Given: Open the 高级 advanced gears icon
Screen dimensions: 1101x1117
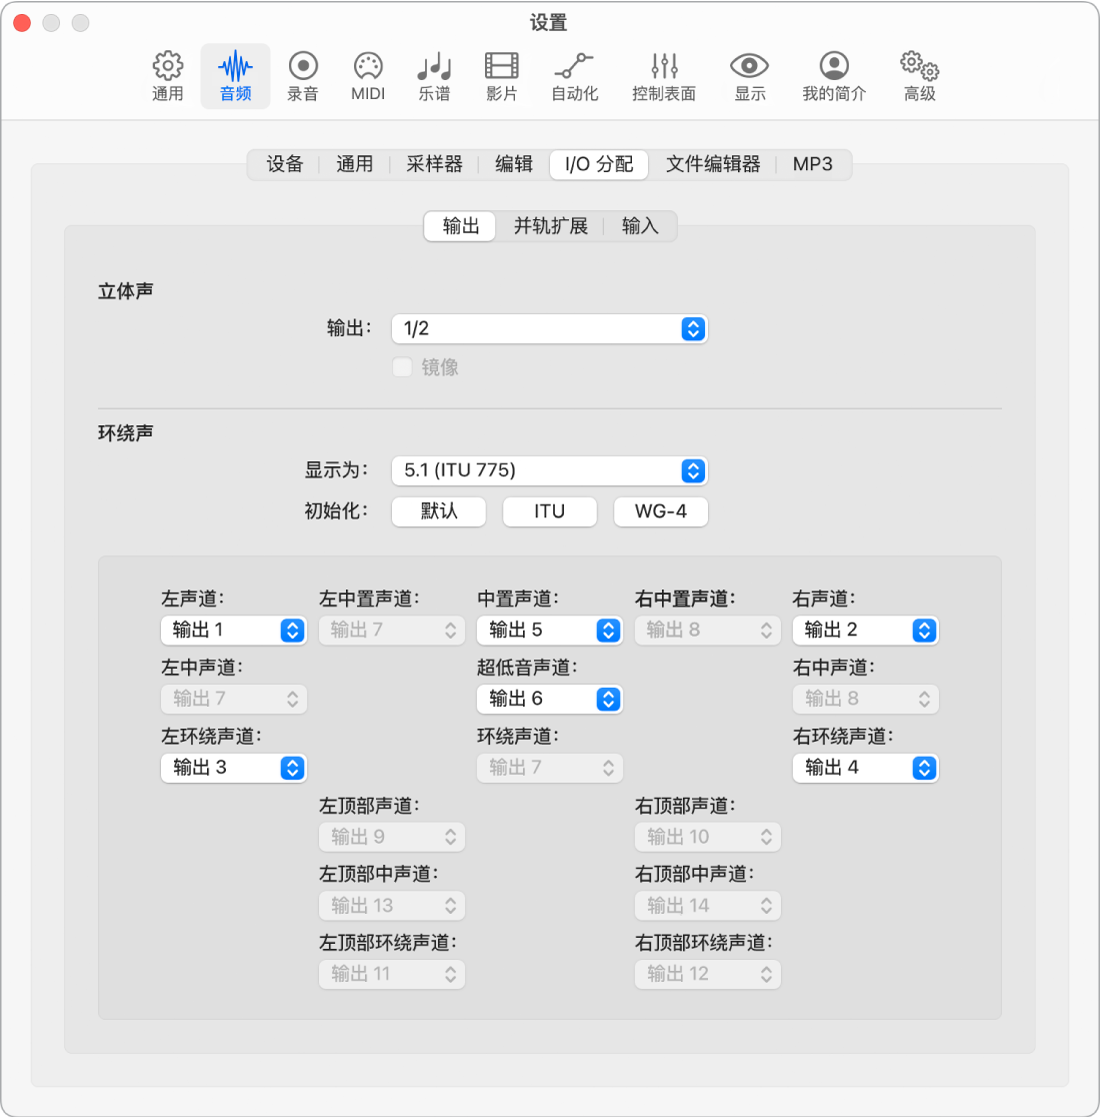Looking at the screenshot, I should pos(919,76).
